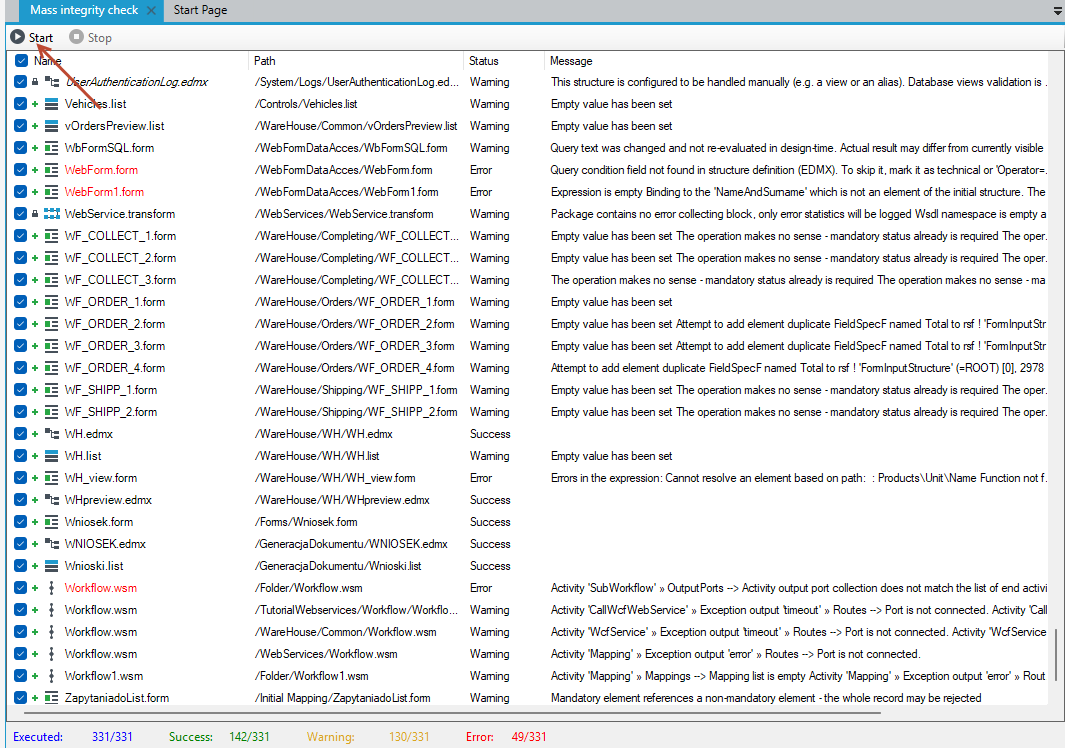
Task: Click the horizontal scrollbar below the list
Action: point(452,713)
